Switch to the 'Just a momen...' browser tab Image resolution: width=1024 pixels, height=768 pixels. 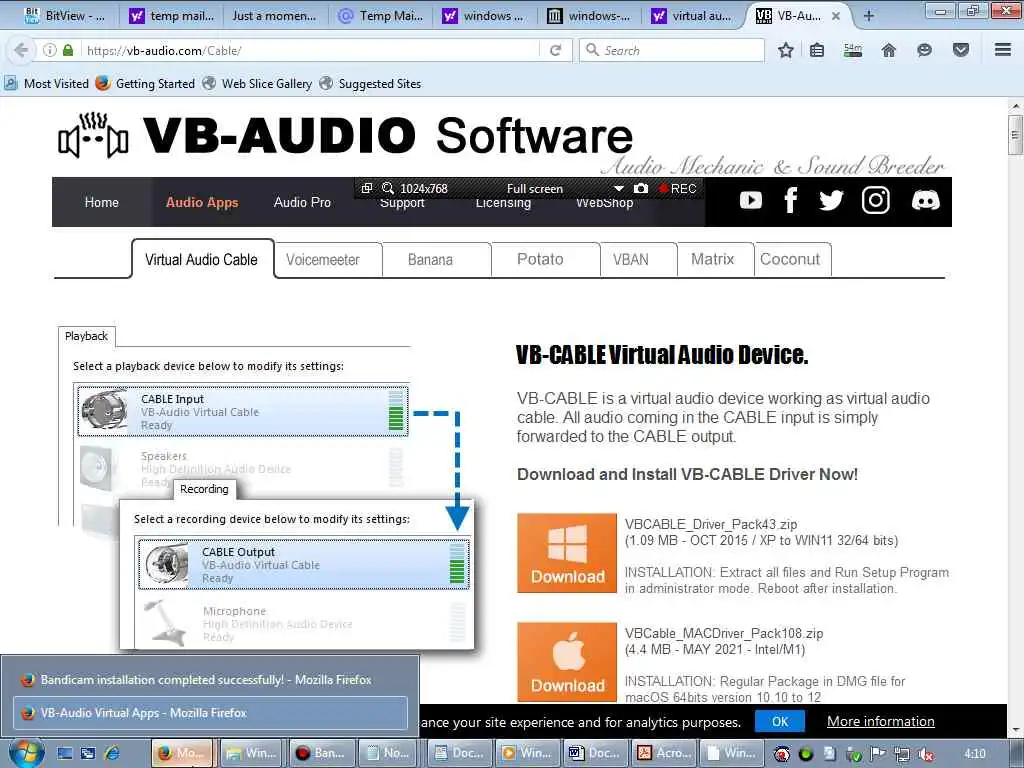pos(274,16)
